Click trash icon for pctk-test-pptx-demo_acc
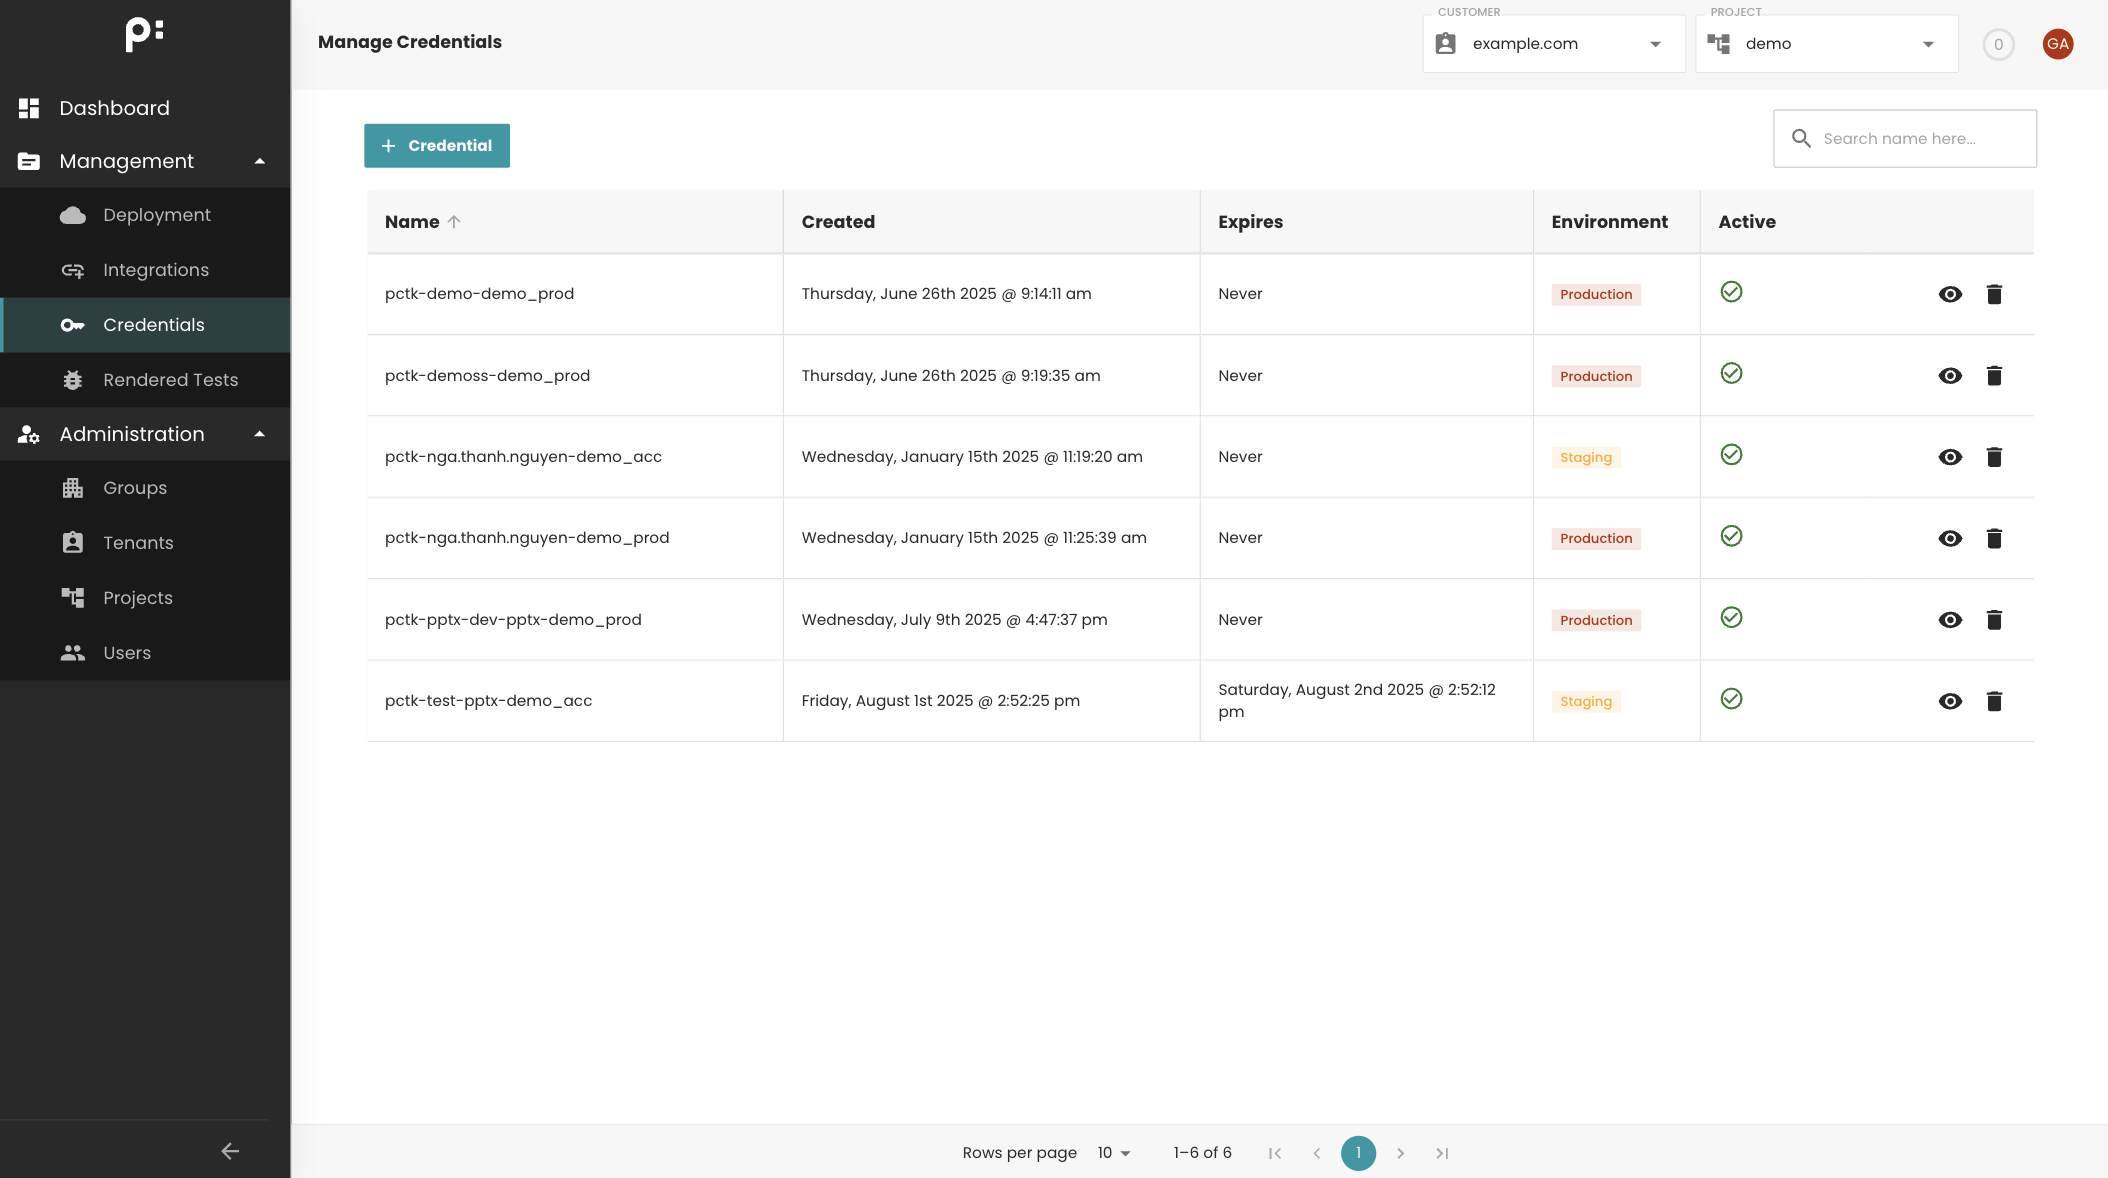 click(x=1994, y=701)
